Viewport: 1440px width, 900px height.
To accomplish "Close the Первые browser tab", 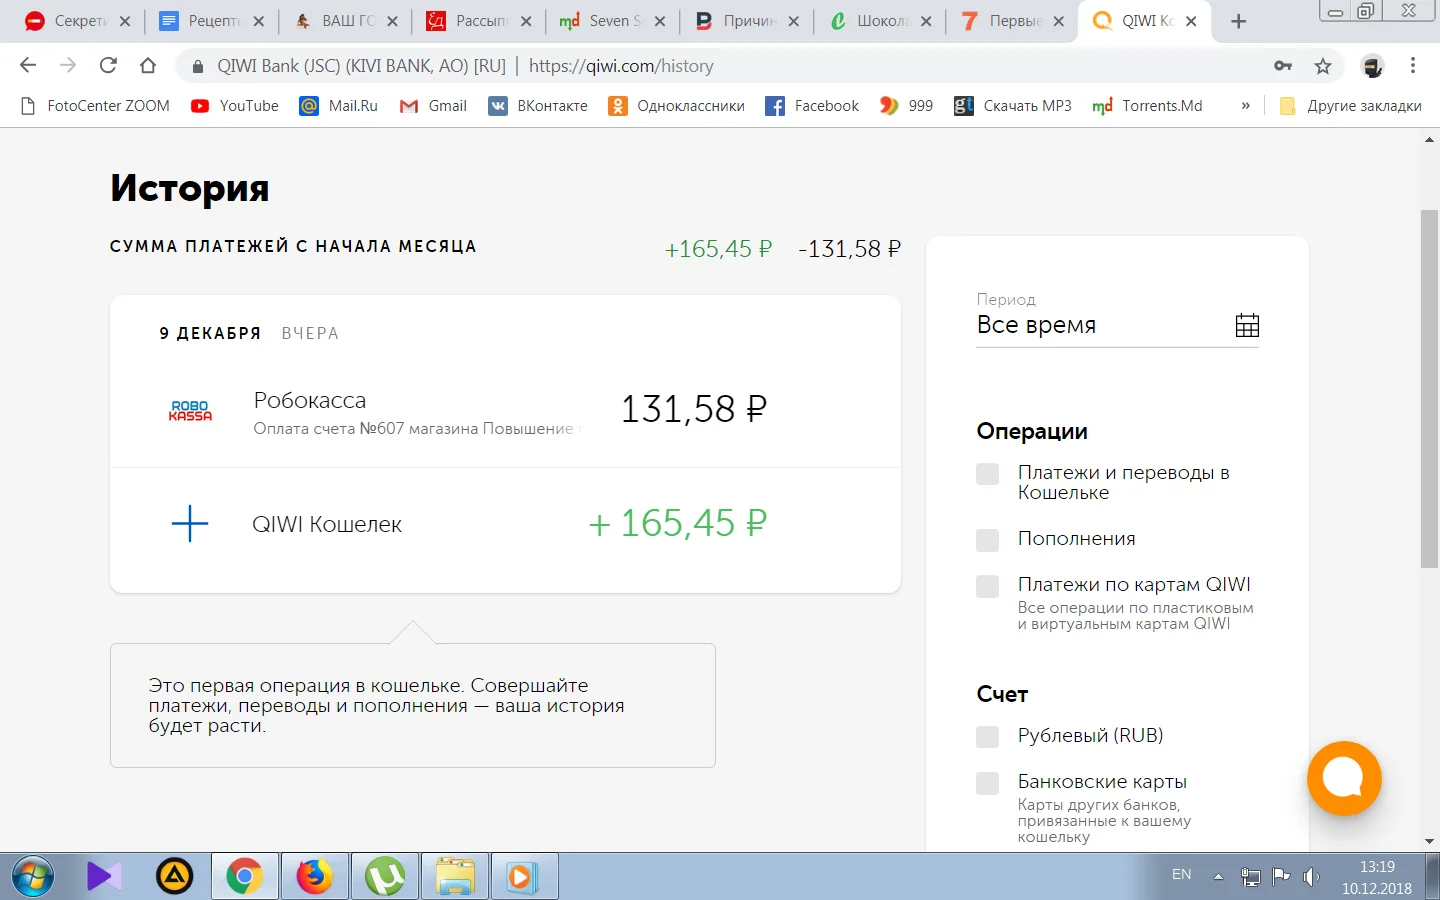I will pos(1059,21).
